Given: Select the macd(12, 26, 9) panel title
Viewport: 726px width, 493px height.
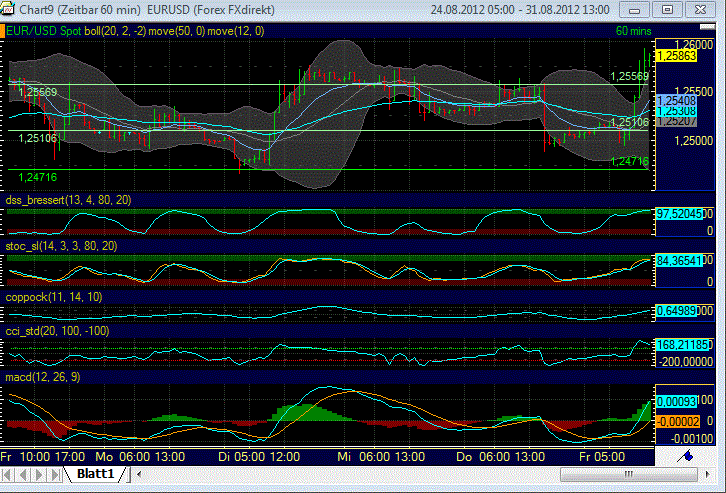Looking at the screenshot, I should 43,377.
